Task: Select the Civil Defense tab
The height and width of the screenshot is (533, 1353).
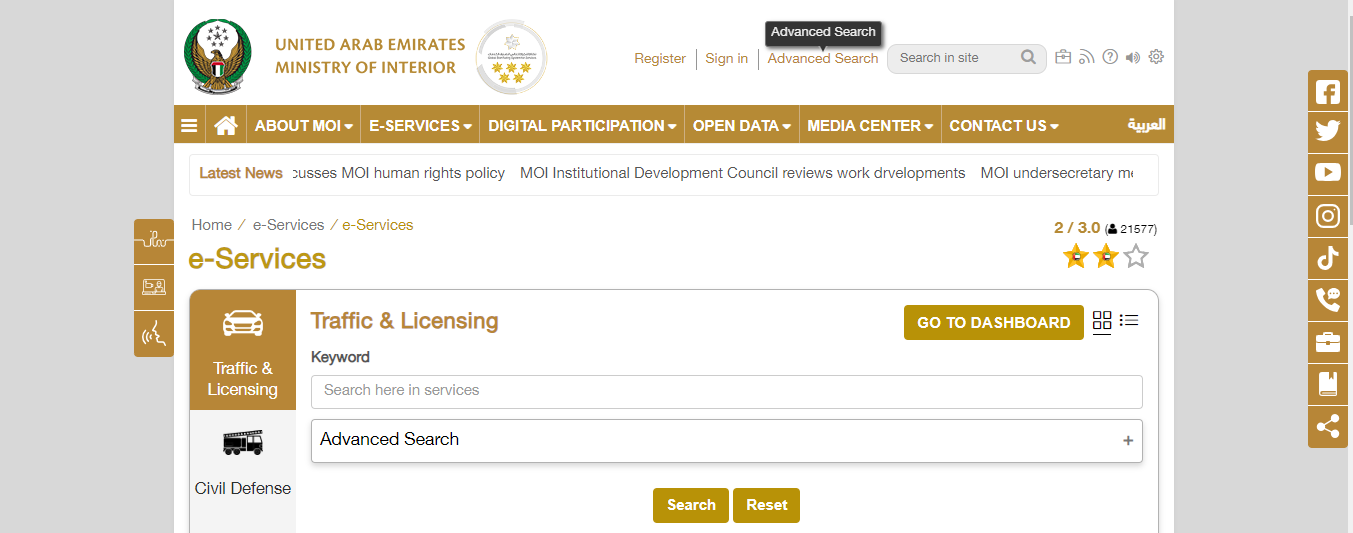Action: [243, 462]
